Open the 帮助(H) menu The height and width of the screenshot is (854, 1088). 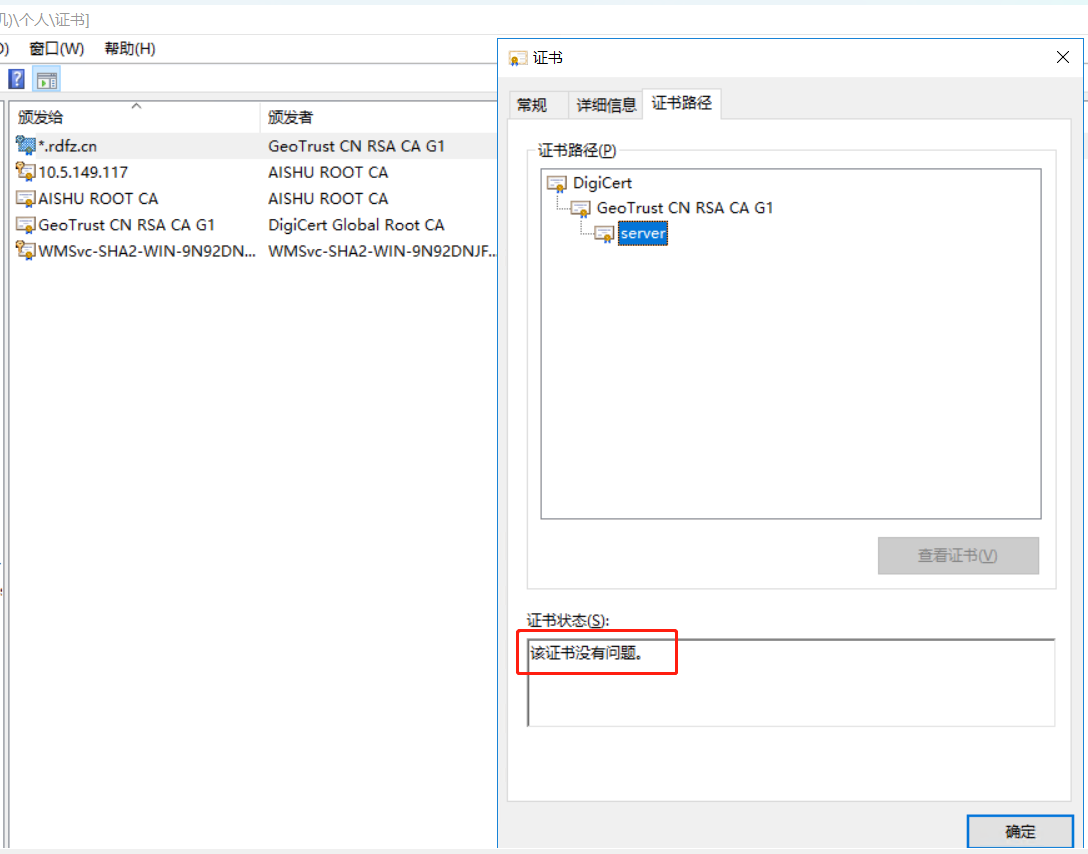[130, 49]
